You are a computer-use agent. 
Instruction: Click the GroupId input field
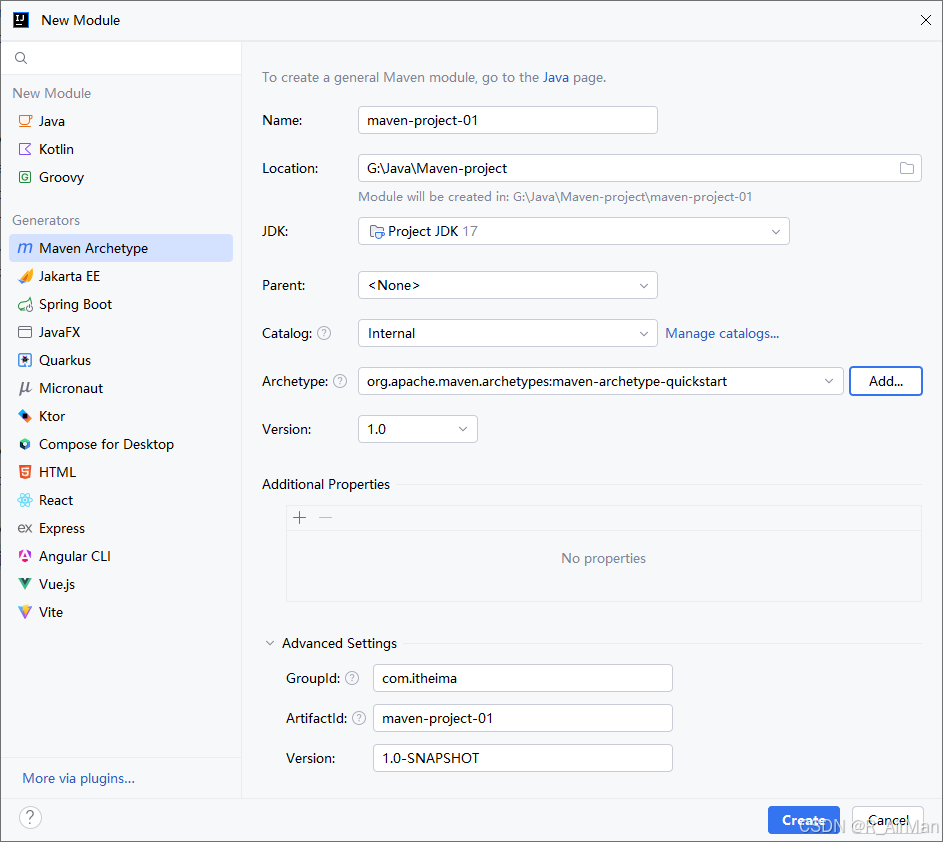pos(523,678)
